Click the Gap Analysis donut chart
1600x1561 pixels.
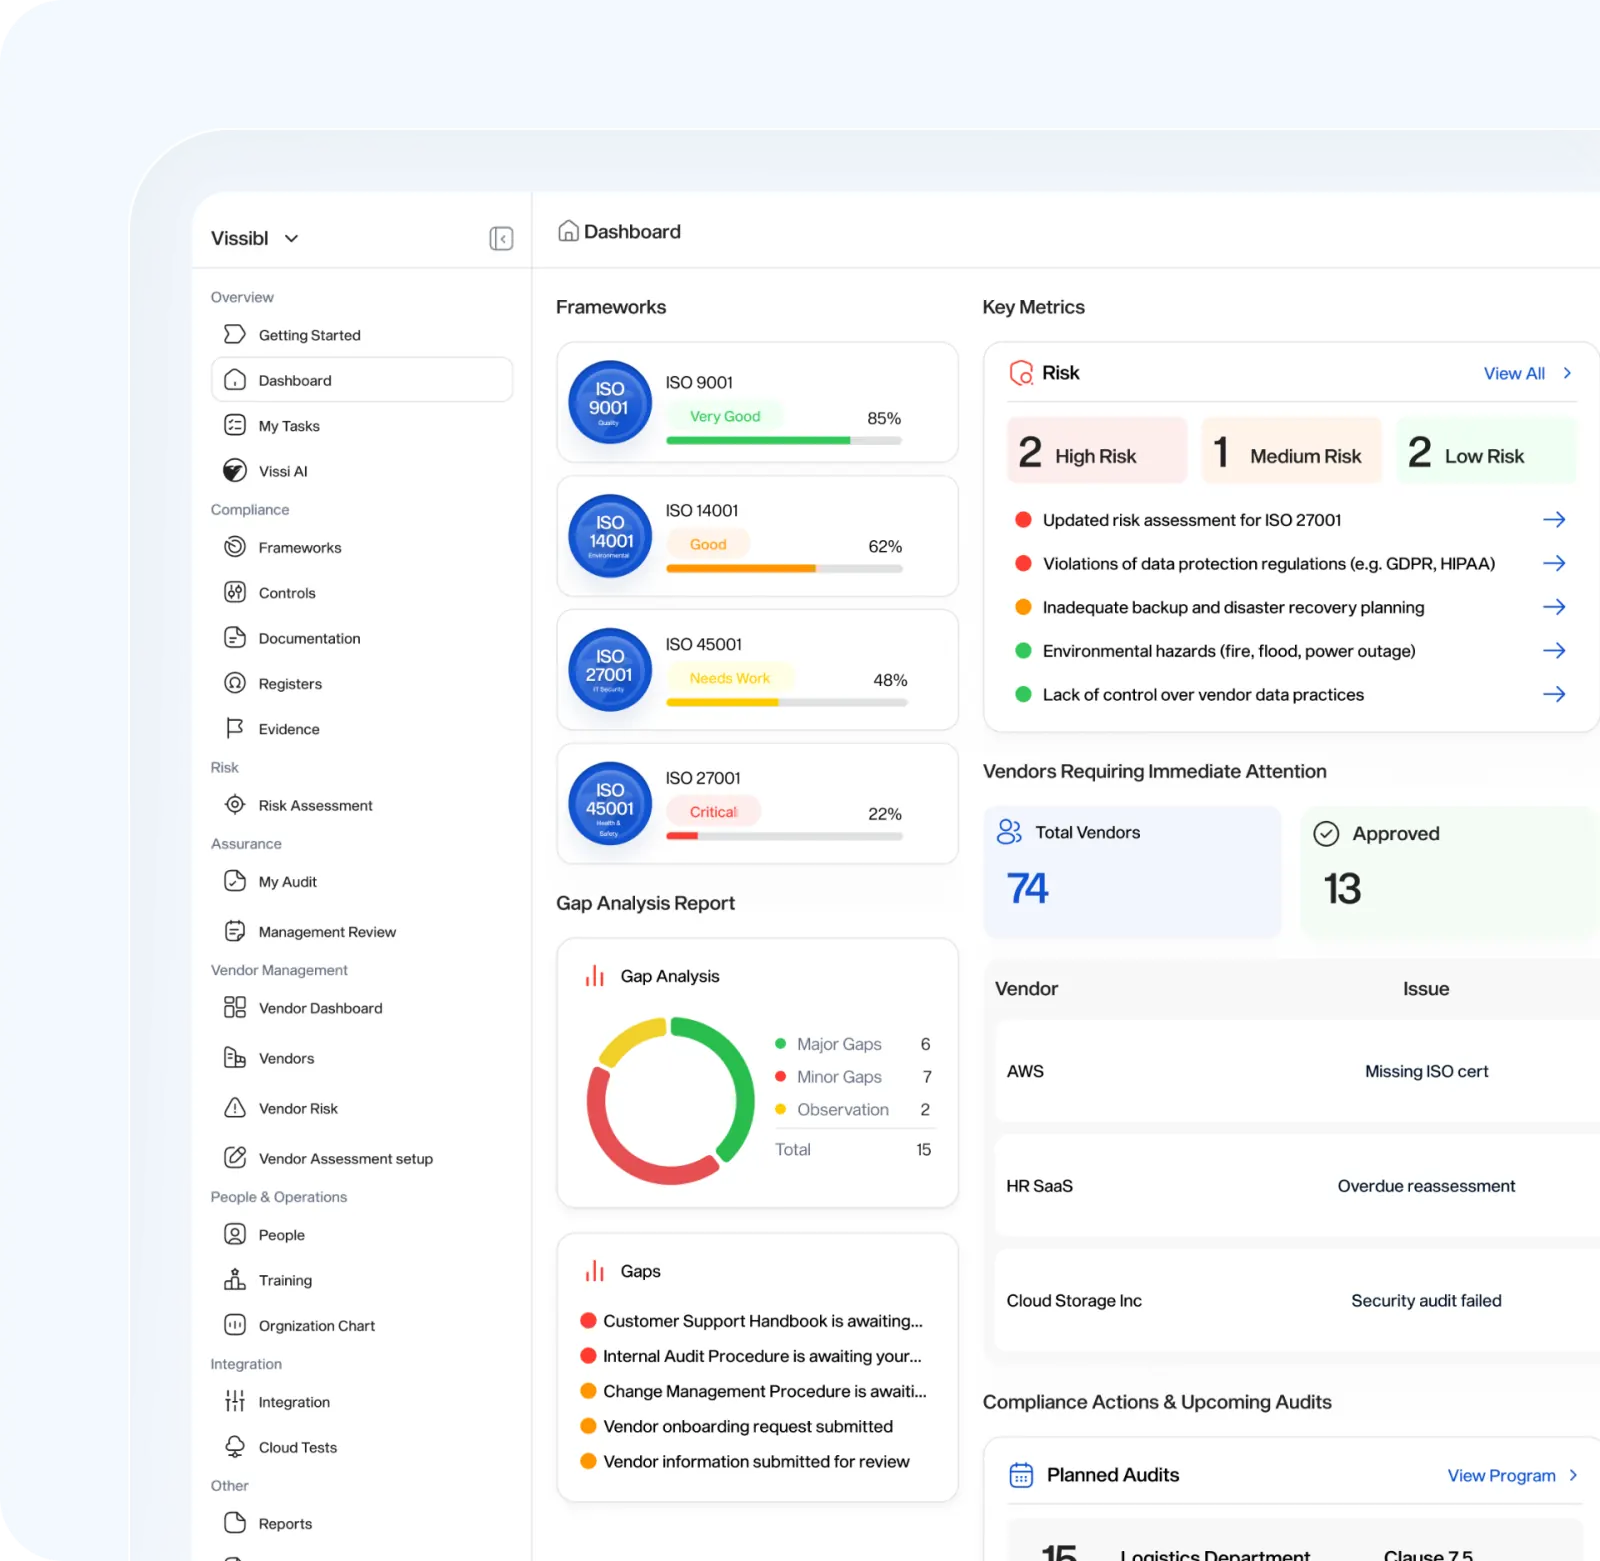671,1101
